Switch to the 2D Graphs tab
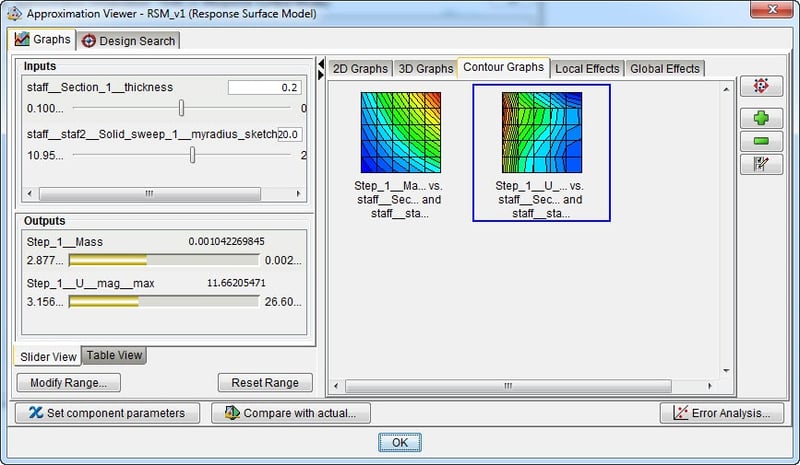Image resolution: width=800 pixels, height=465 pixels. [360, 68]
